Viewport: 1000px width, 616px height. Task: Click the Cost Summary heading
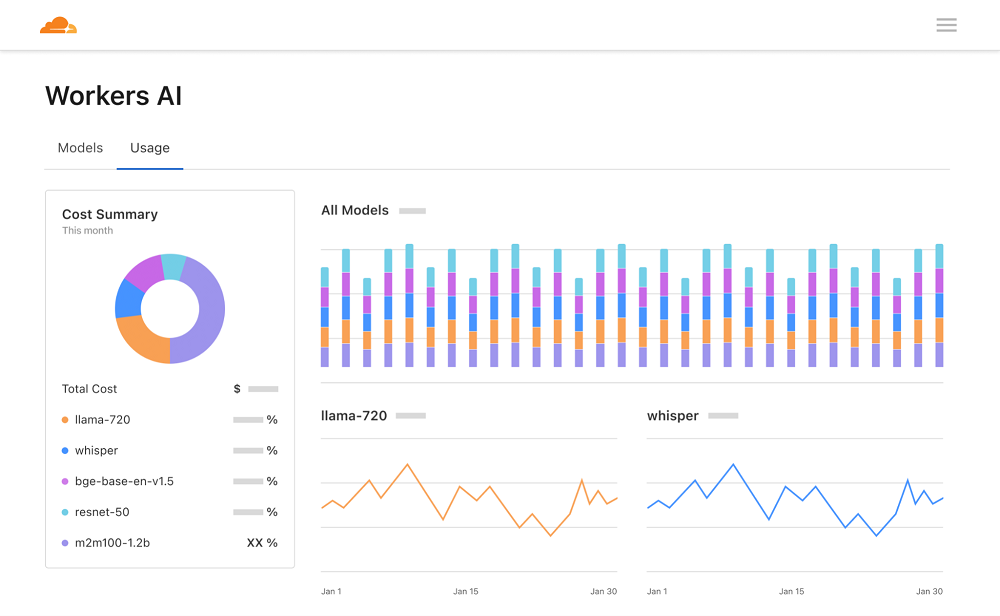coord(110,214)
